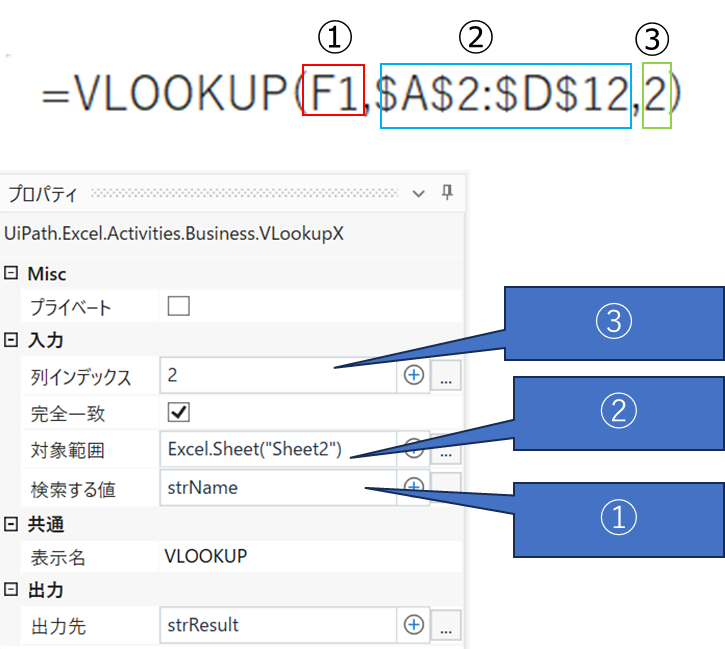Toggle the プライベート checkbox

coord(178,306)
